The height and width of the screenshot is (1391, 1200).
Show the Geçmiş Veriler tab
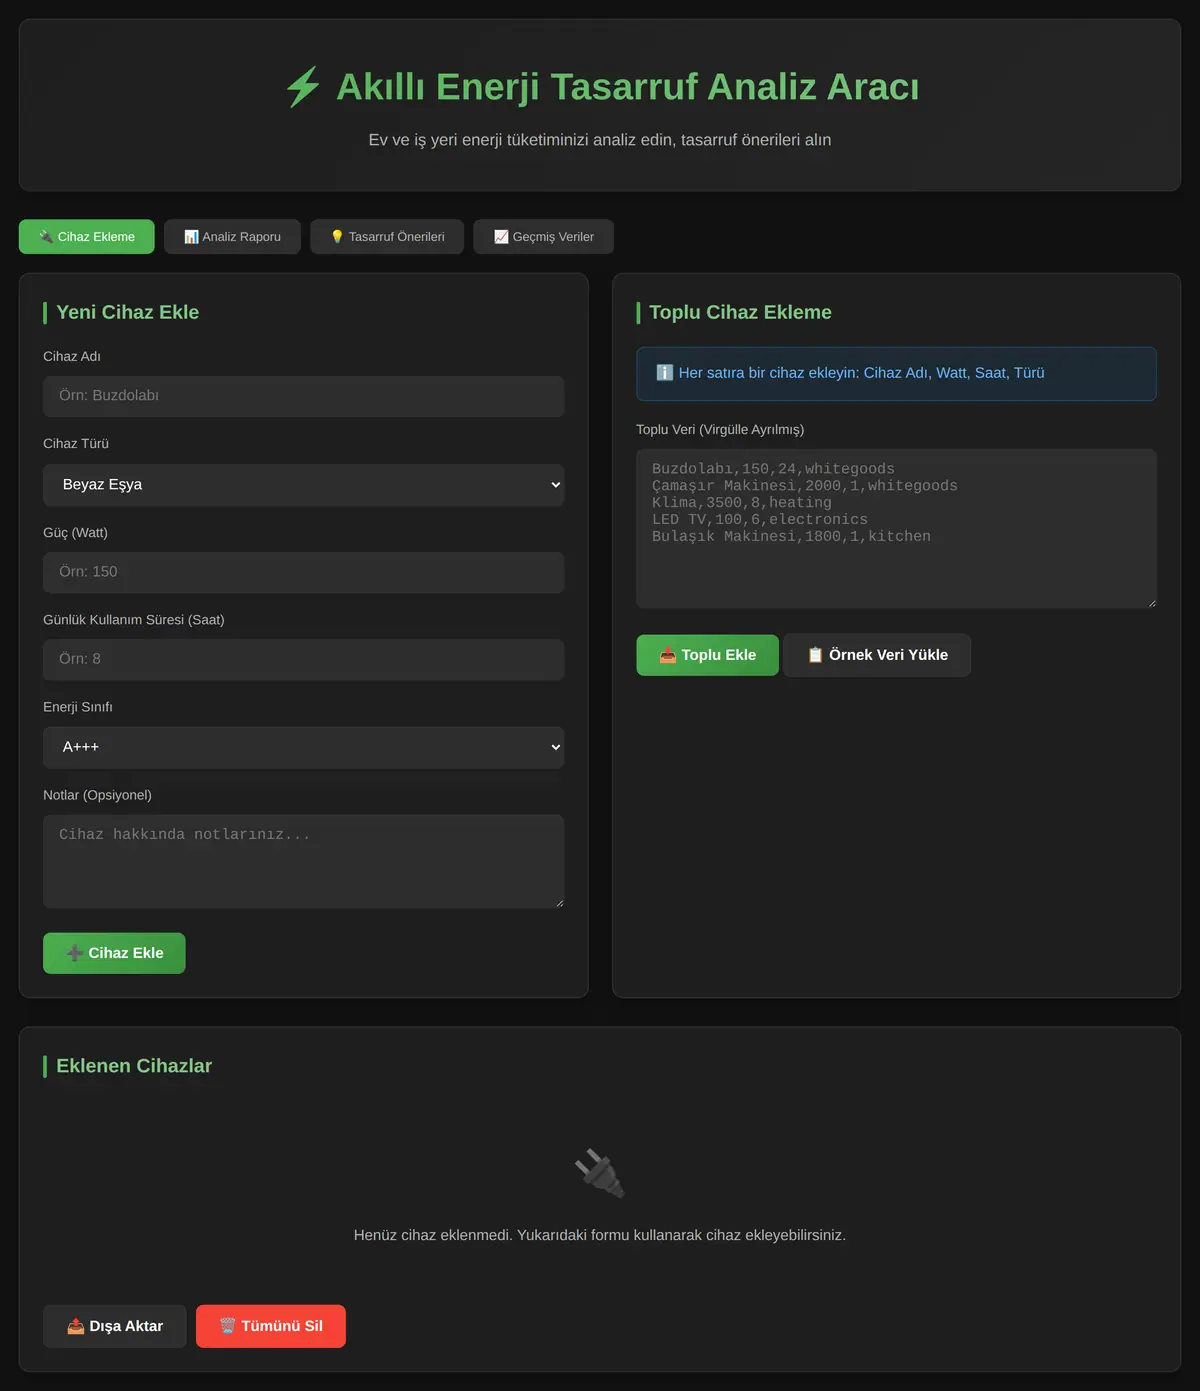click(543, 237)
